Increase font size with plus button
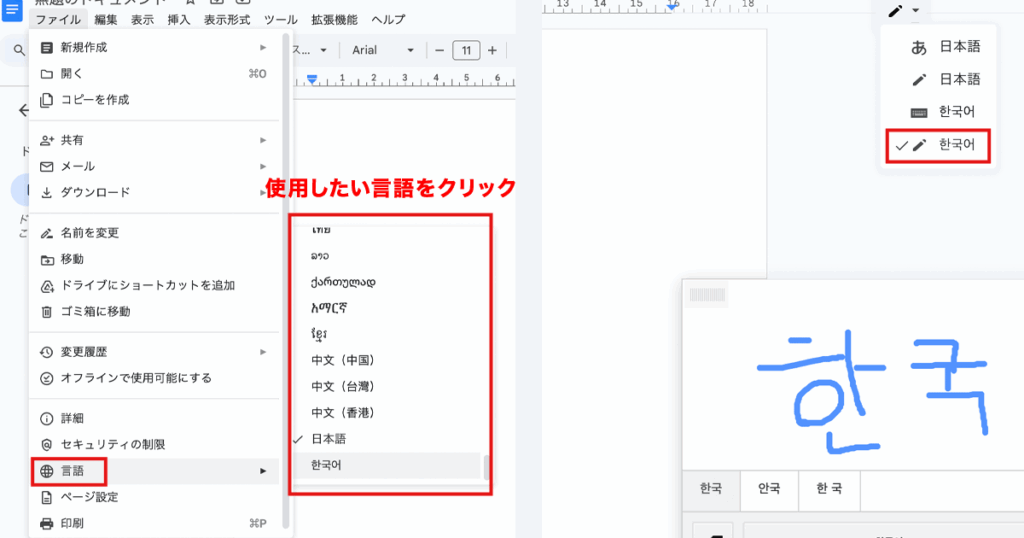Image resolution: width=1024 pixels, height=538 pixels. pos(492,50)
